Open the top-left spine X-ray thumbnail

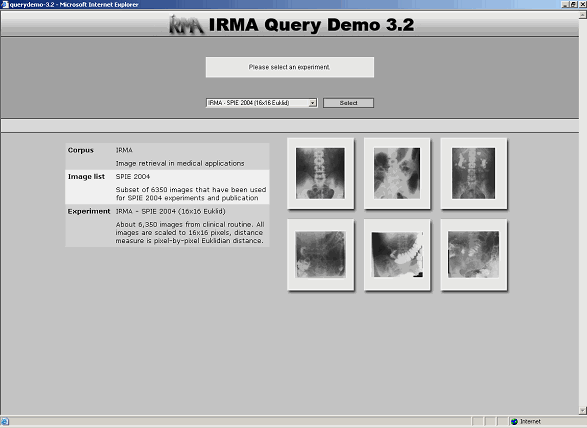[x=320, y=173]
